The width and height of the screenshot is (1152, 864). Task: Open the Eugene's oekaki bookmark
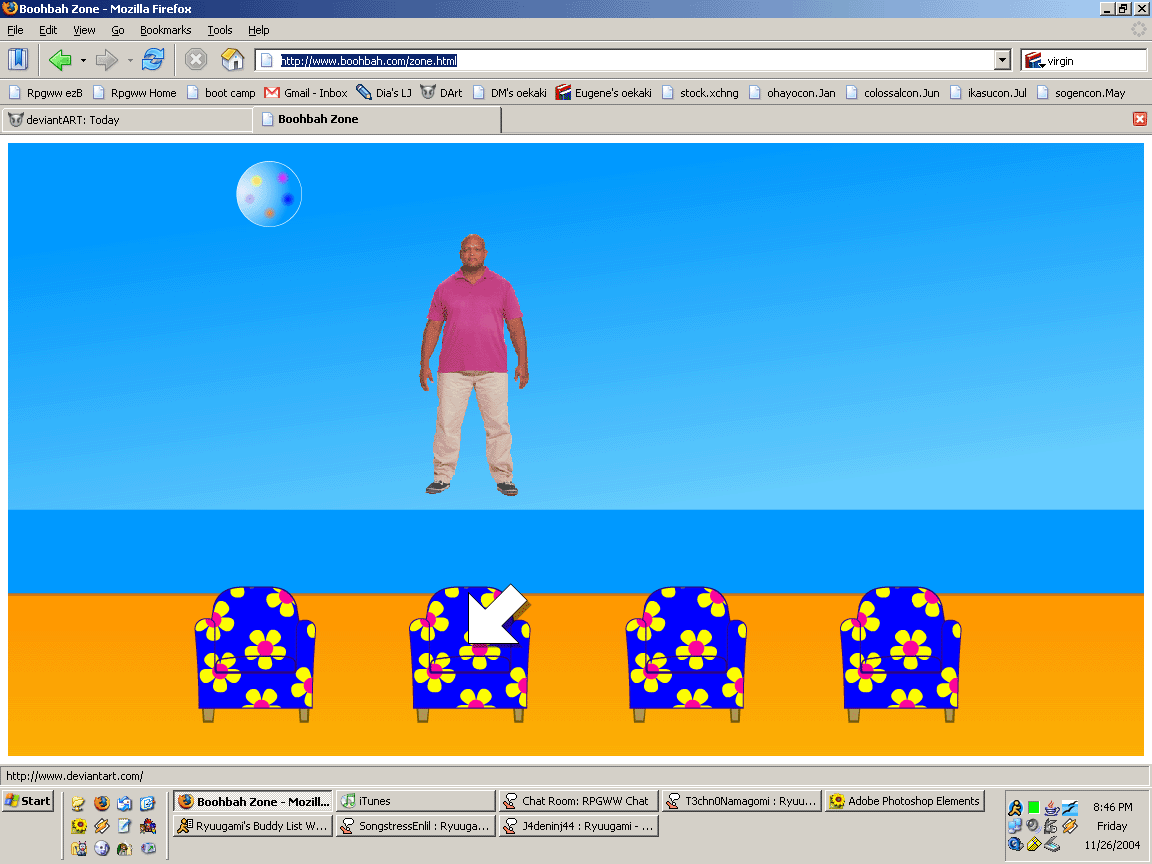pyautogui.click(x=604, y=93)
